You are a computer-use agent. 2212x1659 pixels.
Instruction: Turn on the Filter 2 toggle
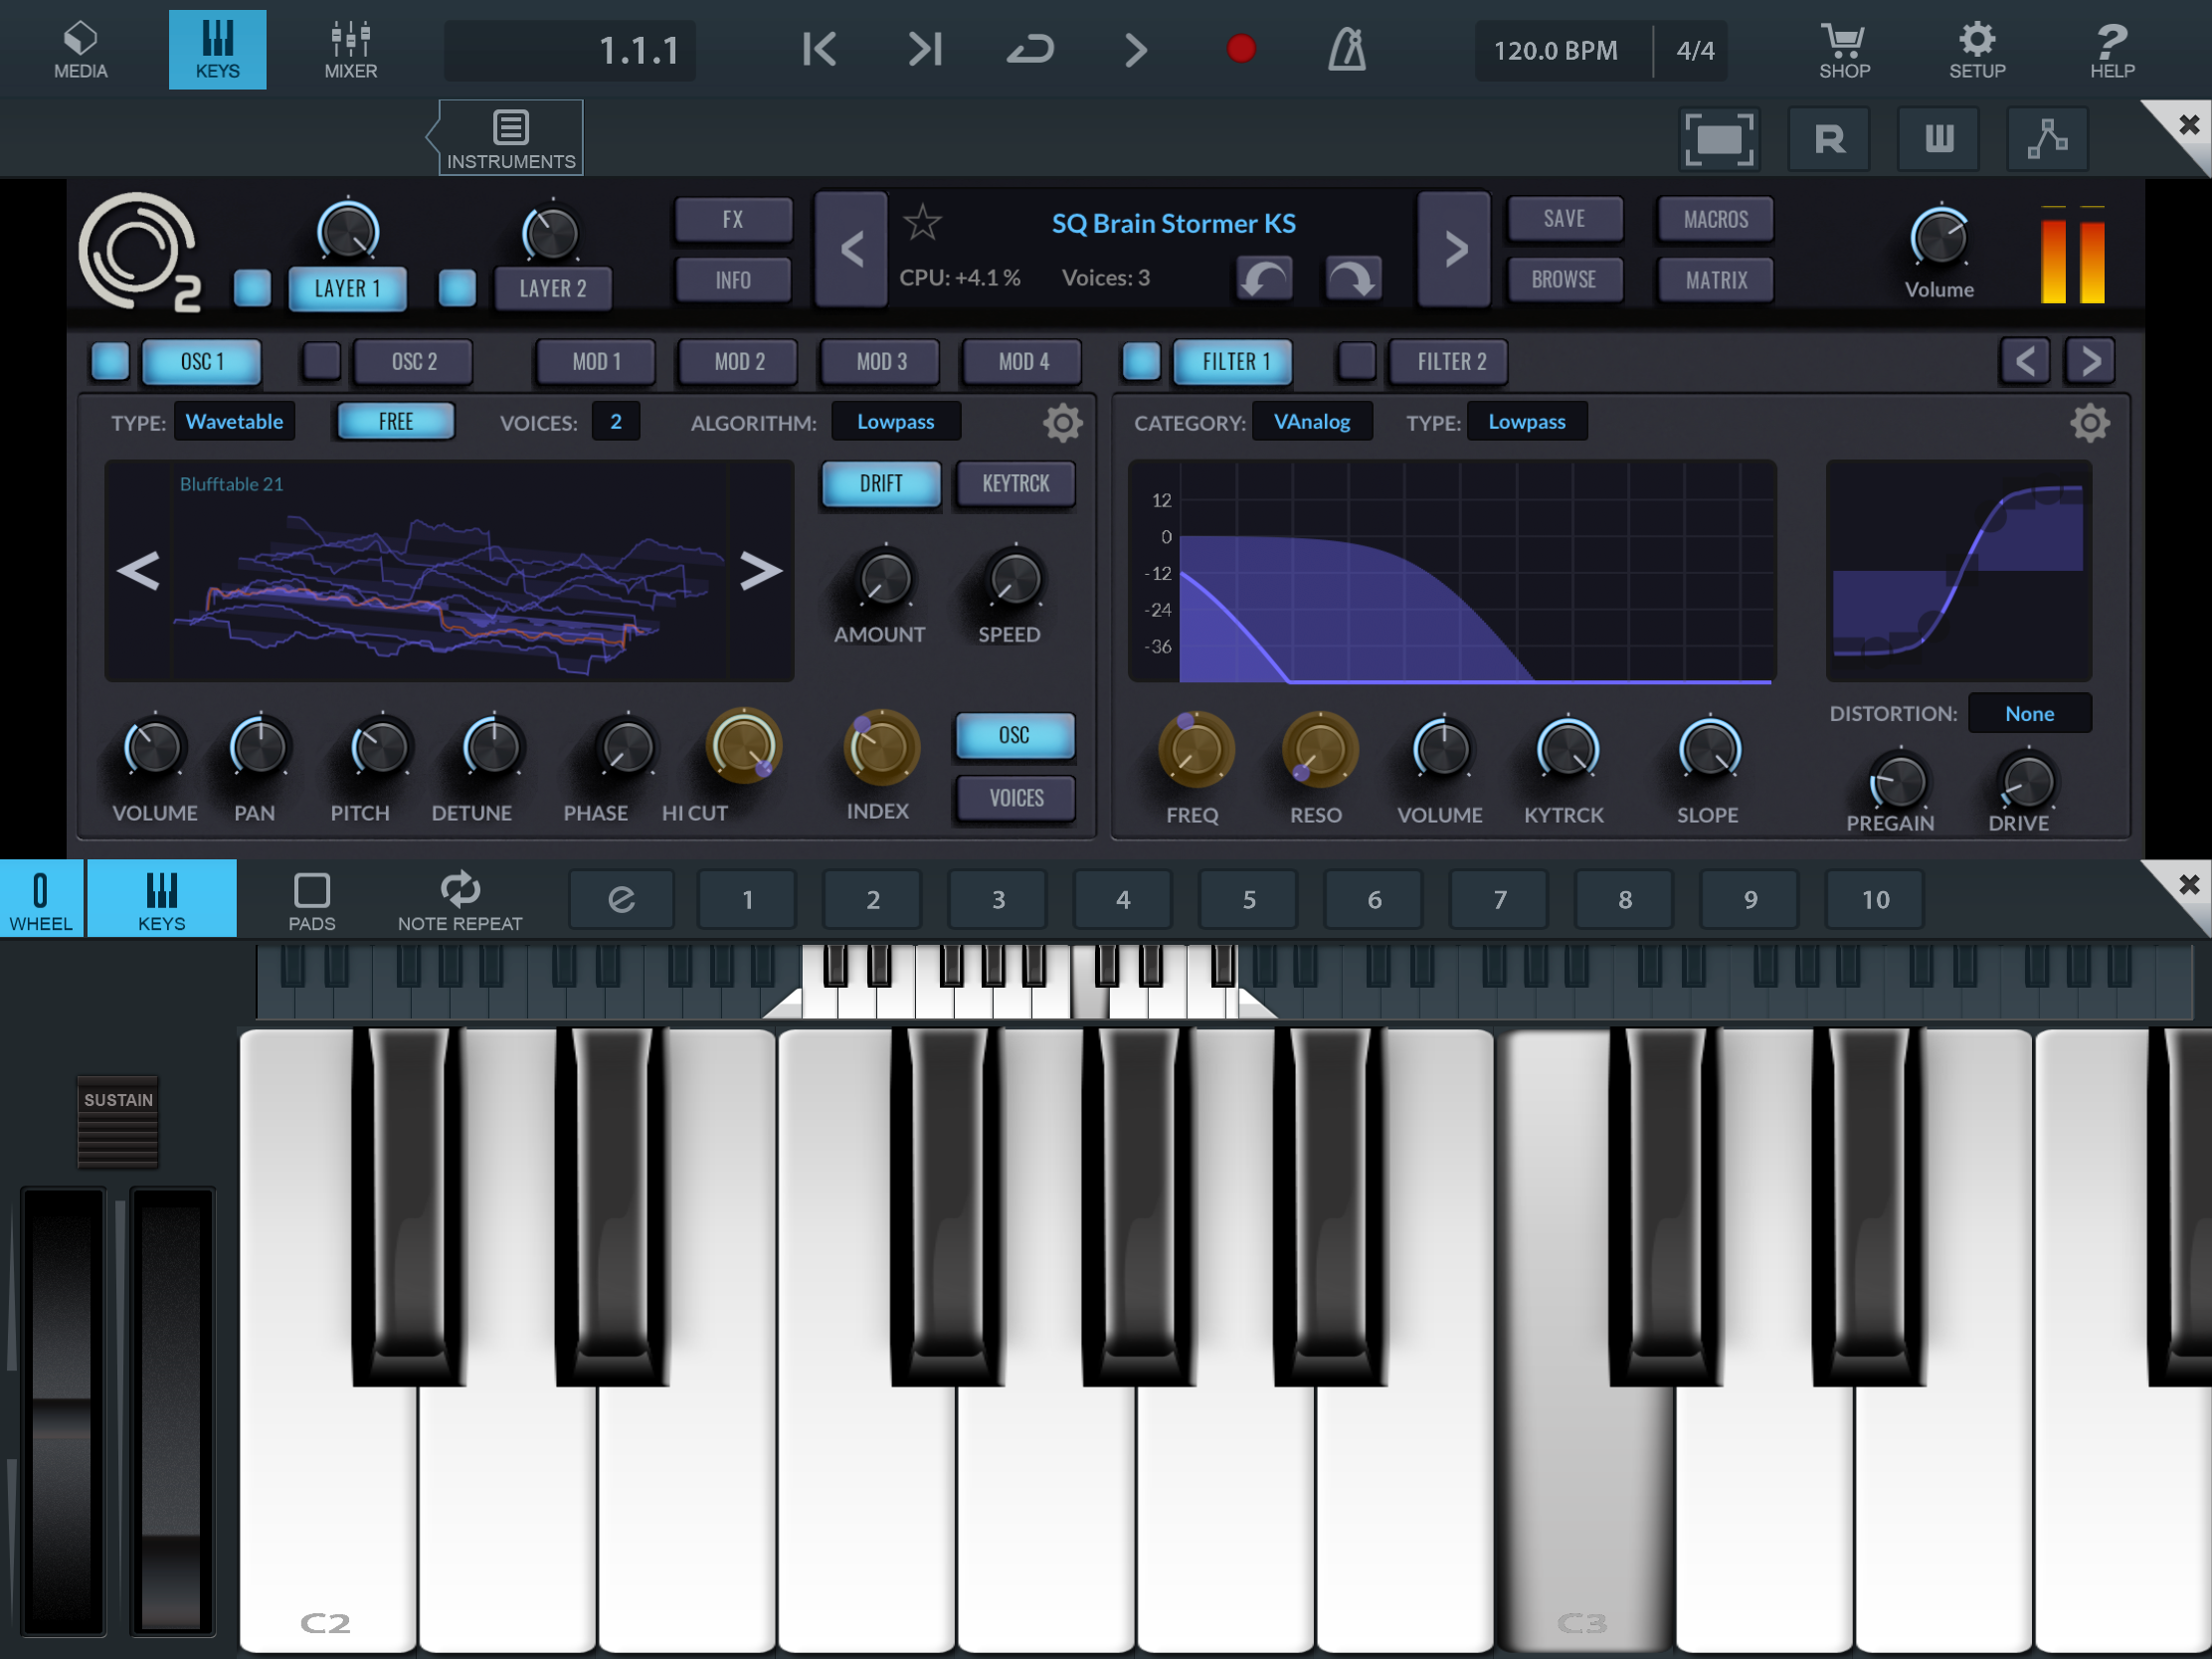pos(1356,361)
